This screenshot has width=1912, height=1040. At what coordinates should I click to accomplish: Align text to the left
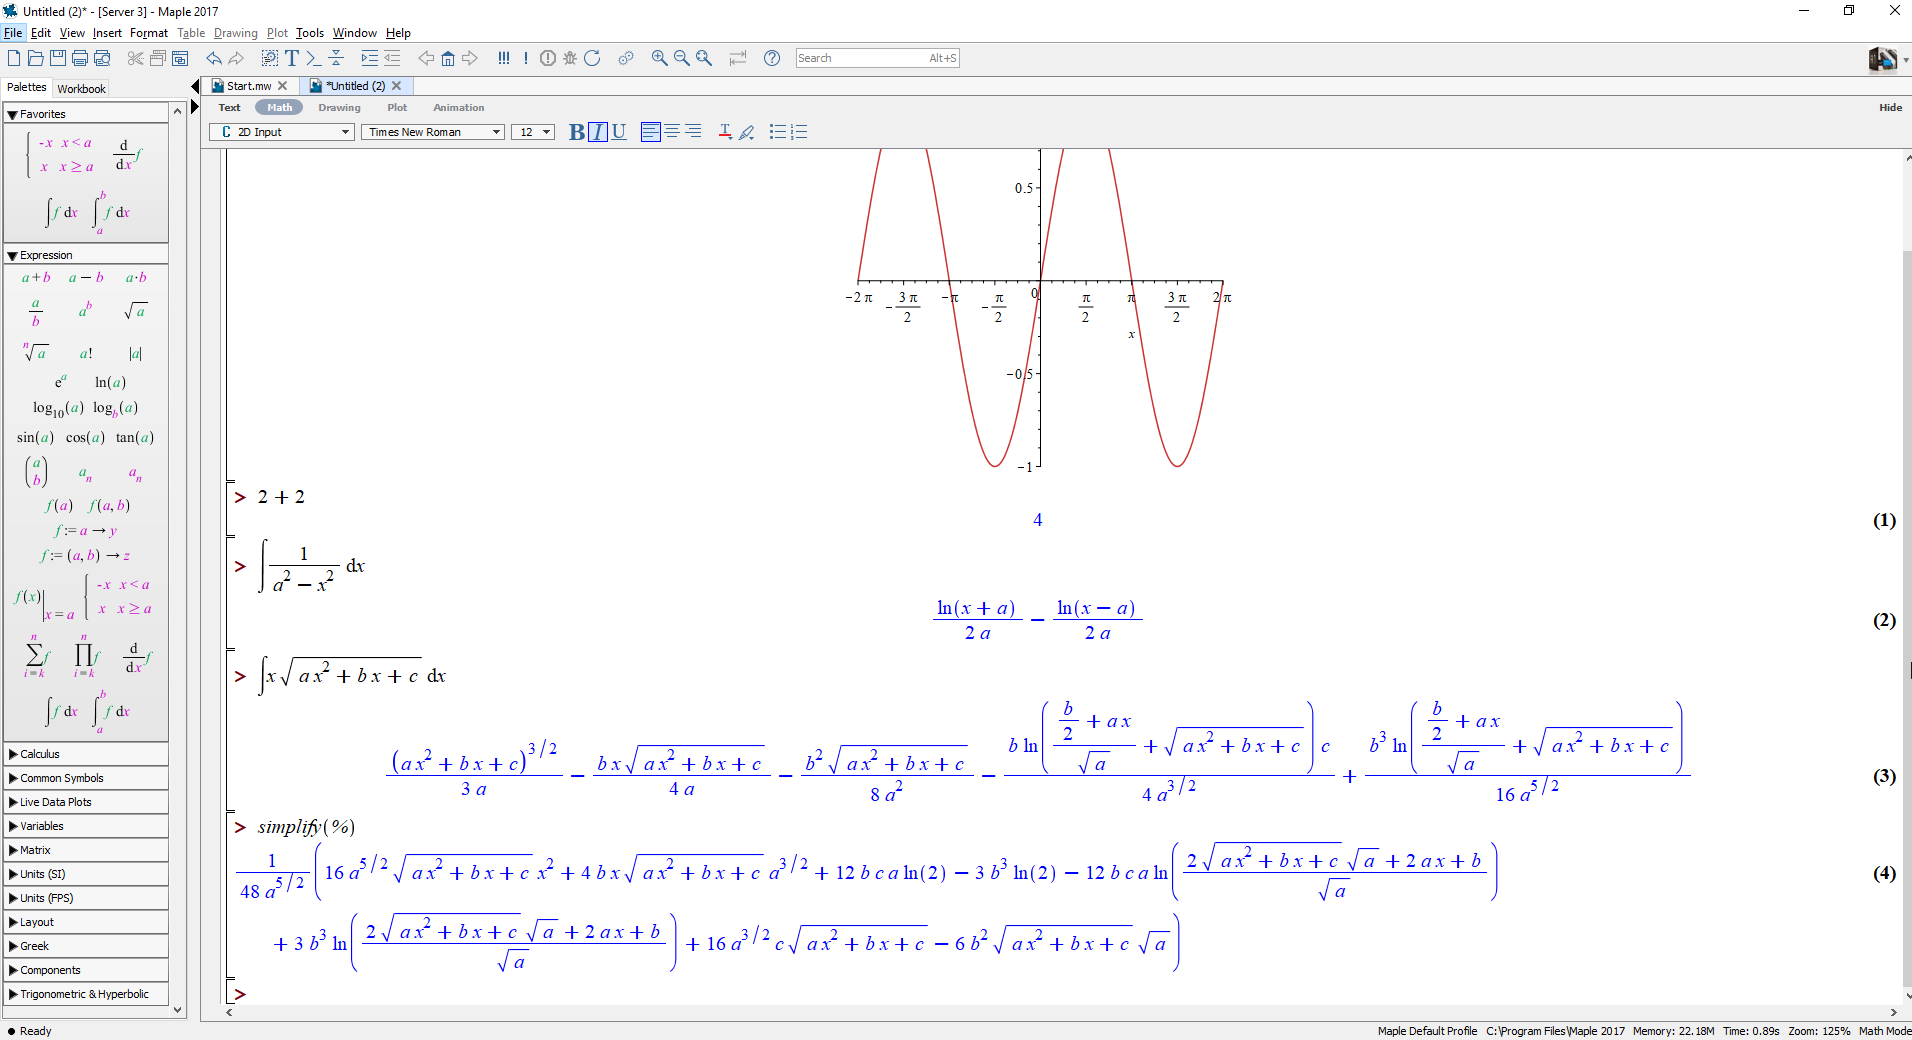650,132
